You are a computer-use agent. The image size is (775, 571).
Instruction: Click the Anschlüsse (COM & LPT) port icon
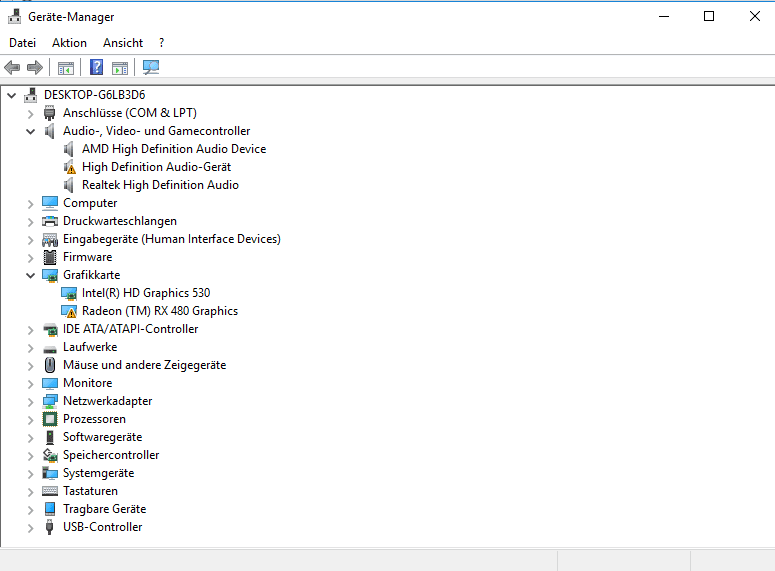point(49,113)
